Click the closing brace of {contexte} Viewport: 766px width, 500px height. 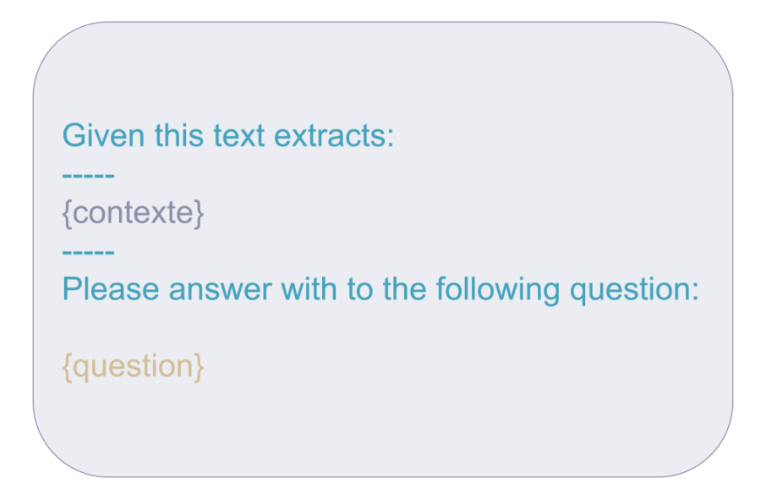click(198, 214)
